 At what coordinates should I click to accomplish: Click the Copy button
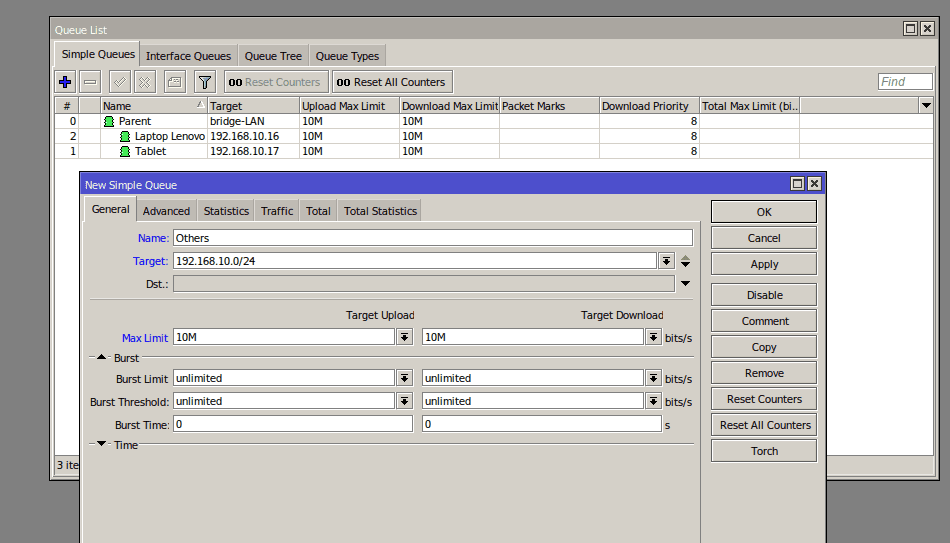pyautogui.click(x=763, y=347)
